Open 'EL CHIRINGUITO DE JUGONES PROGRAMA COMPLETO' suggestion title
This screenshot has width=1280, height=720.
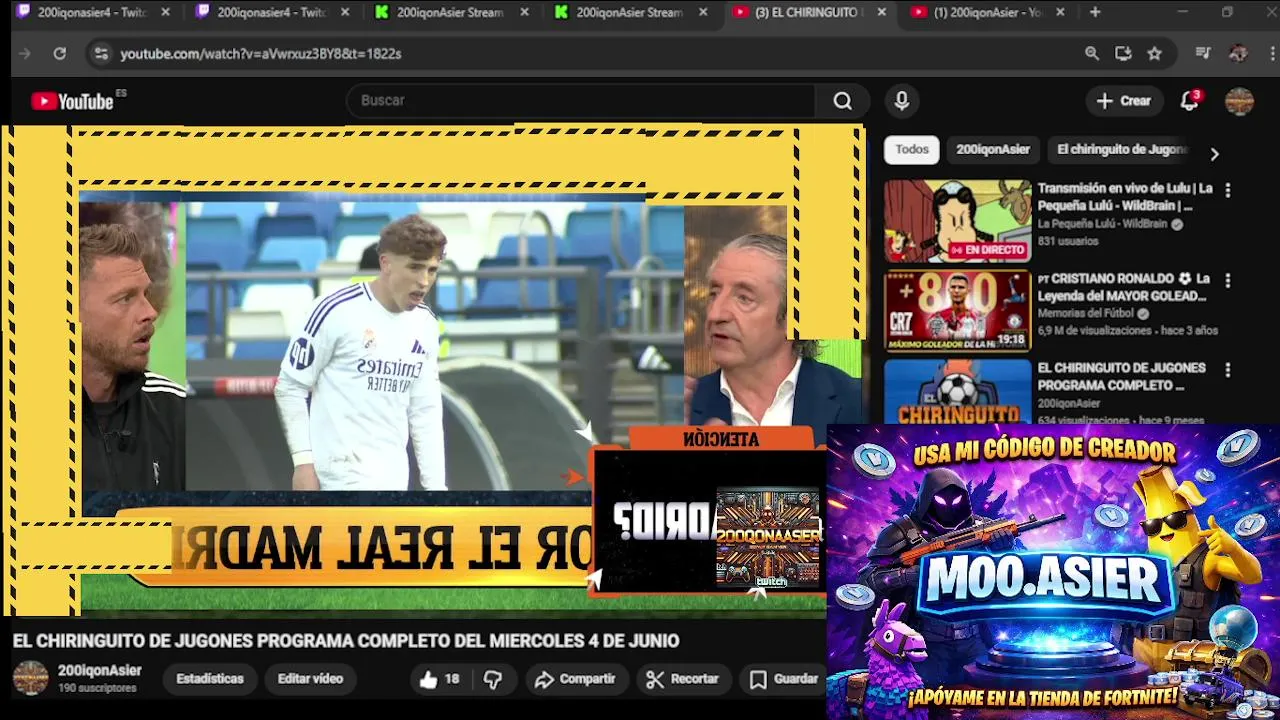click(1121, 377)
